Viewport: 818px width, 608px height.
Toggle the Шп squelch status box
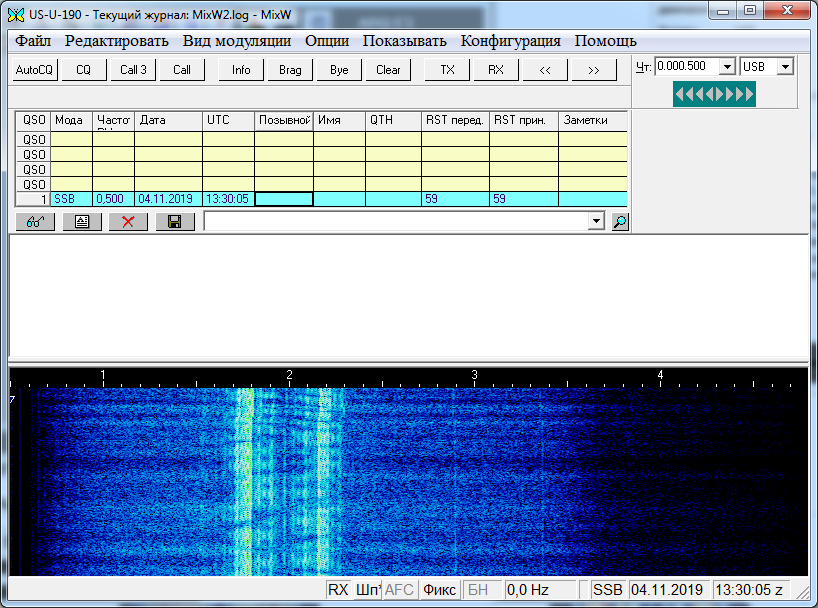click(368, 590)
